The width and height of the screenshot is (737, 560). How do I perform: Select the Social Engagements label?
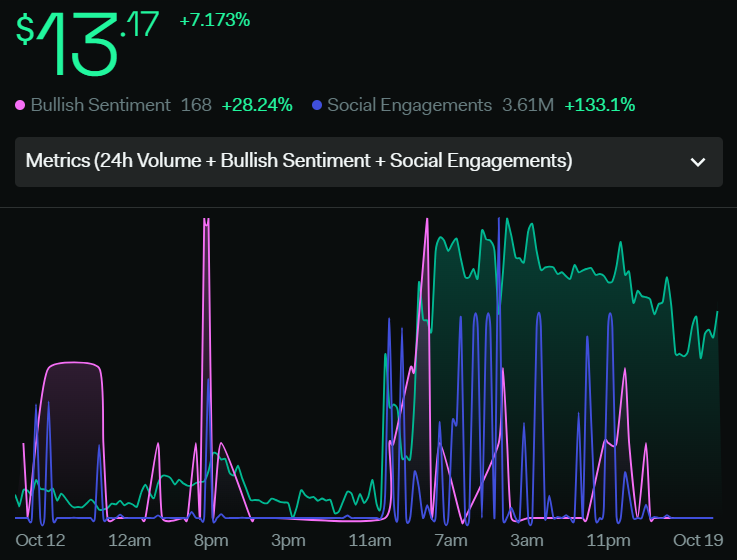click(409, 105)
